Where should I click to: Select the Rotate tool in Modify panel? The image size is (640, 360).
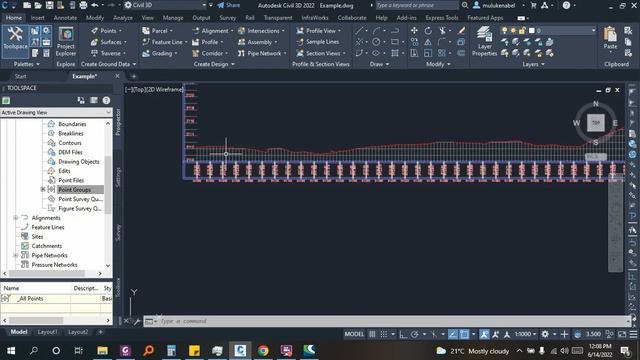pyautogui.click(x=428, y=31)
